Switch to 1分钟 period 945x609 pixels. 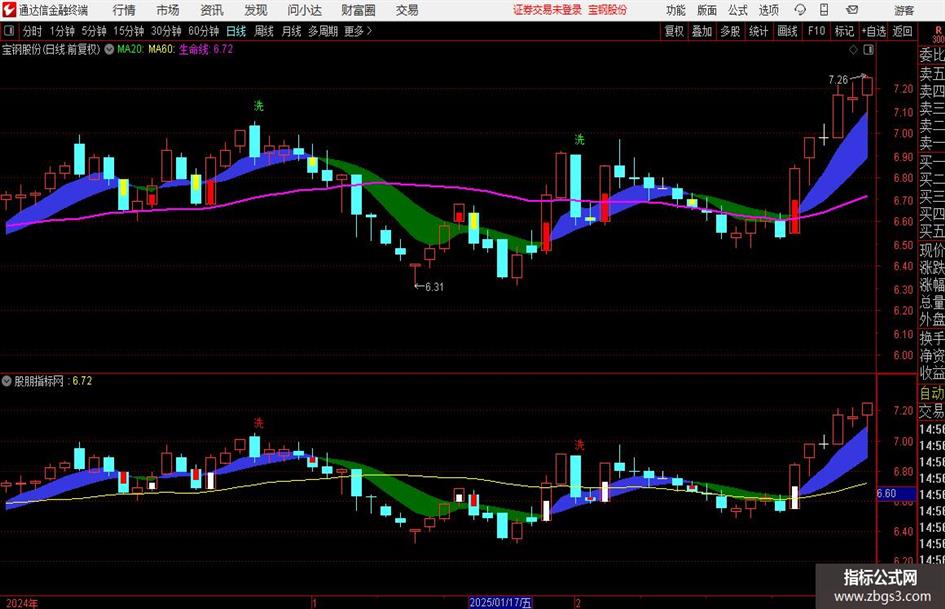[x=62, y=31]
